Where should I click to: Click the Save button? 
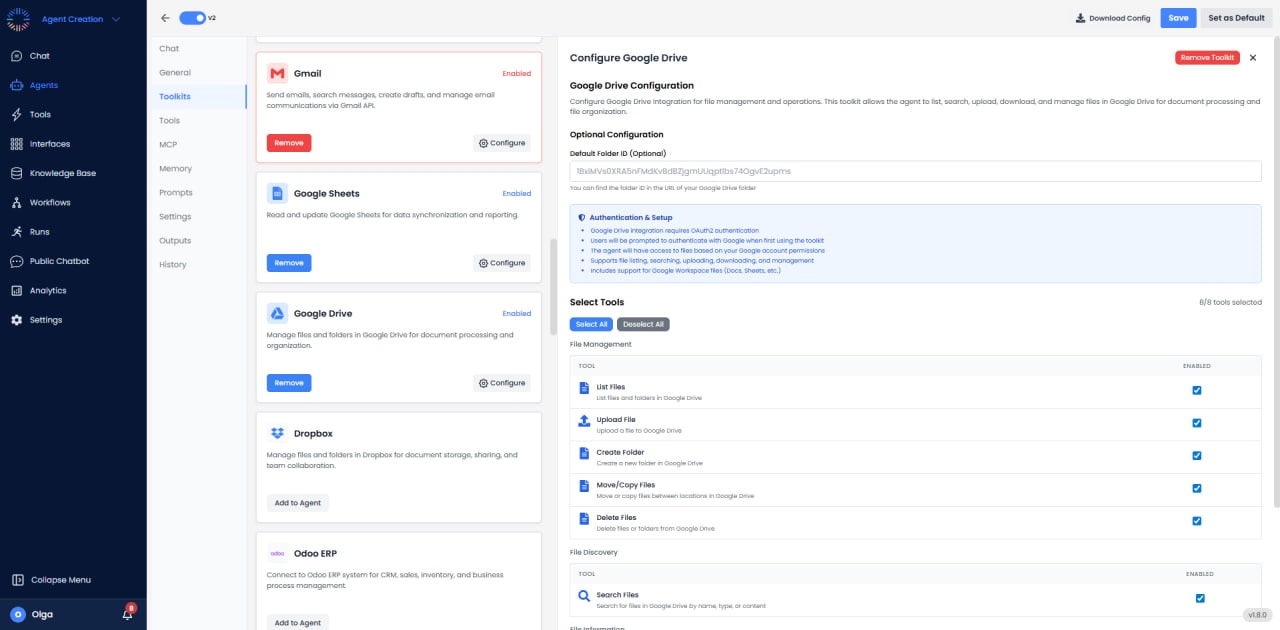1177,17
